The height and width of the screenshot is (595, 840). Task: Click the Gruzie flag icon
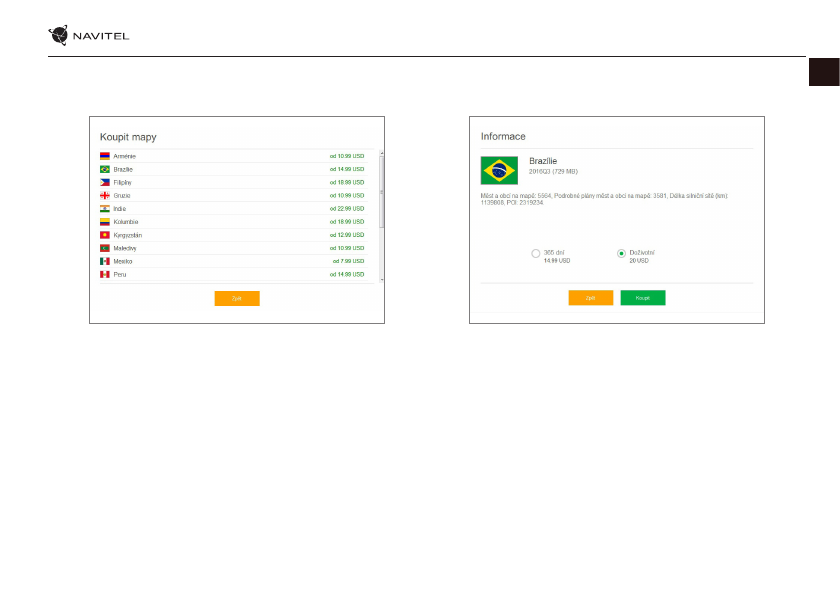pyautogui.click(x=104, y=195)
